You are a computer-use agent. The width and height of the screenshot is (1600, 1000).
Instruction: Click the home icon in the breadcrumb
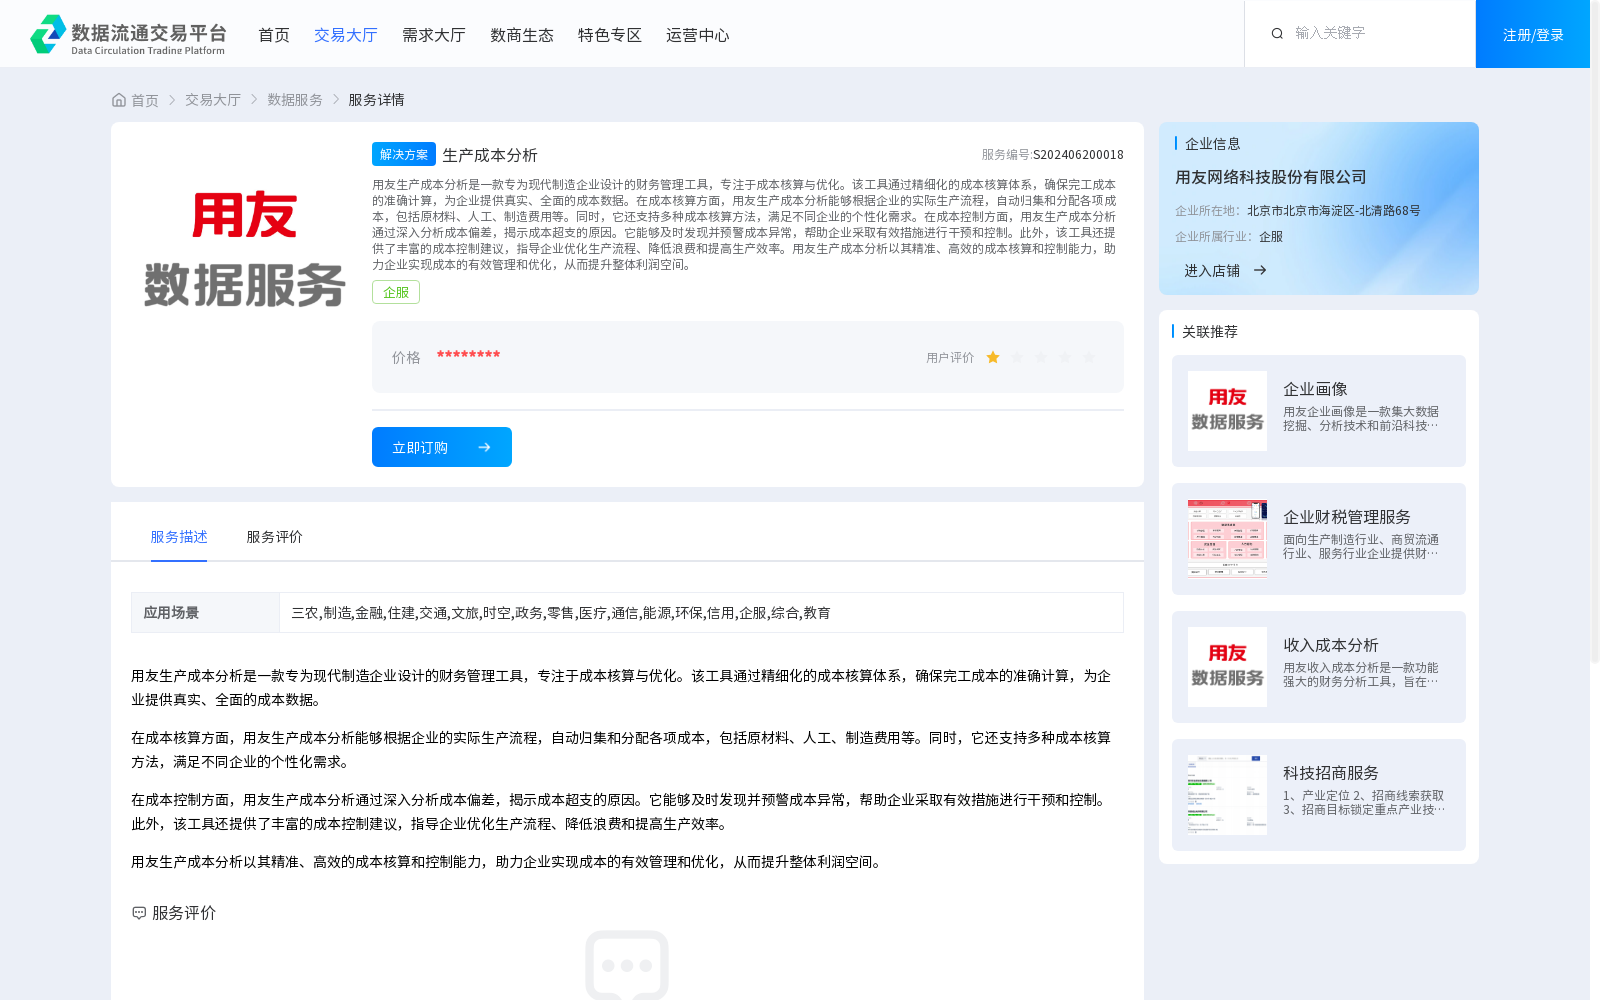tap(119, 100)
